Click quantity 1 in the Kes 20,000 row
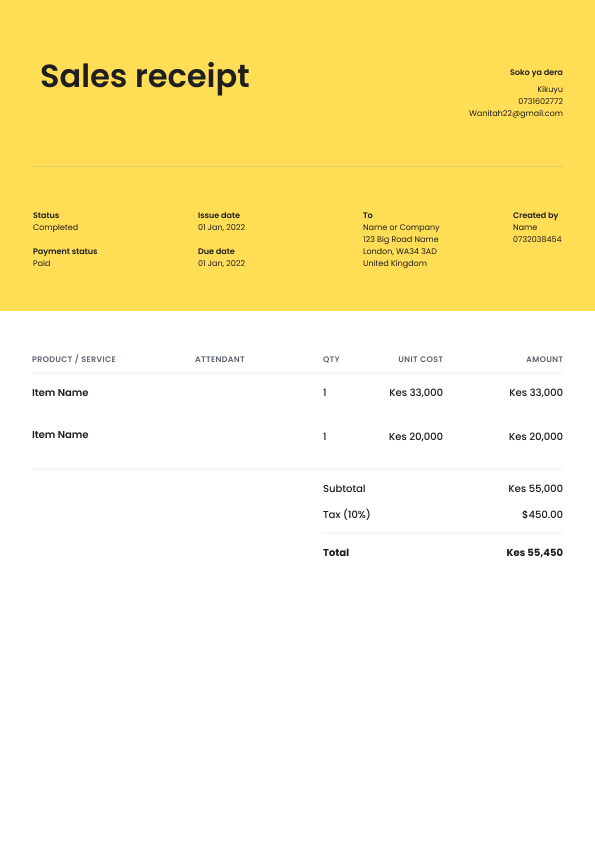 325,437
